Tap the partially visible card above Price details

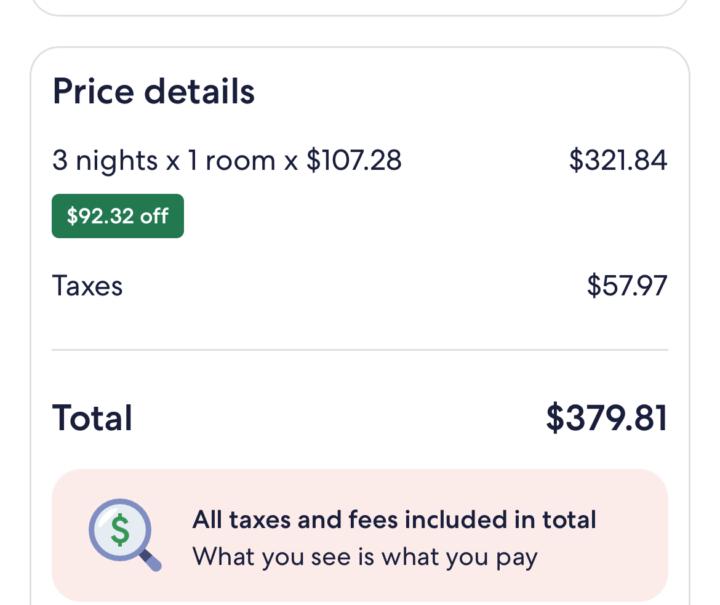(360, 7)
